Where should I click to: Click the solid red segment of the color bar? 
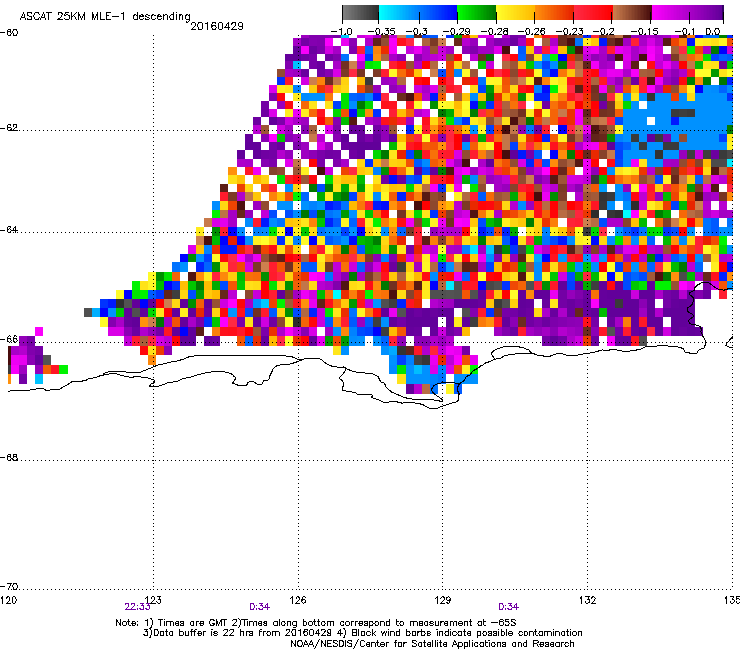593,13
